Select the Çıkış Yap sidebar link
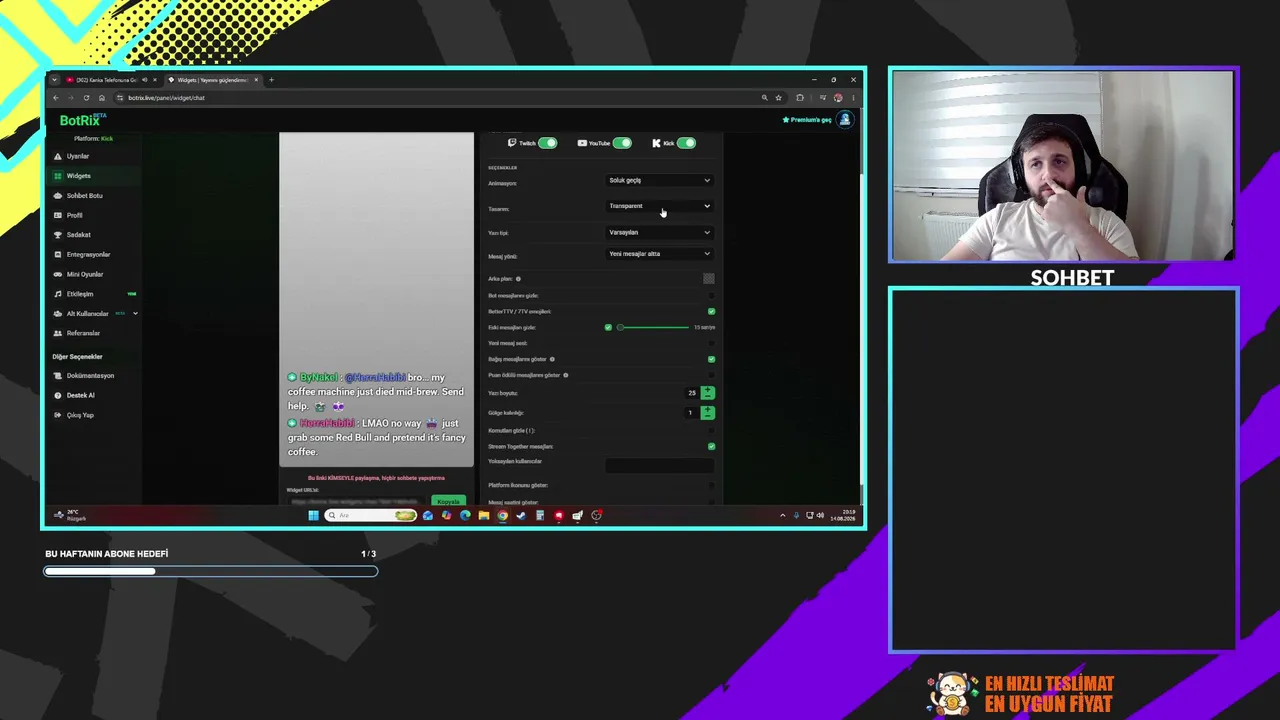The width and height of the screenshot is (1280, 720). 80,415
